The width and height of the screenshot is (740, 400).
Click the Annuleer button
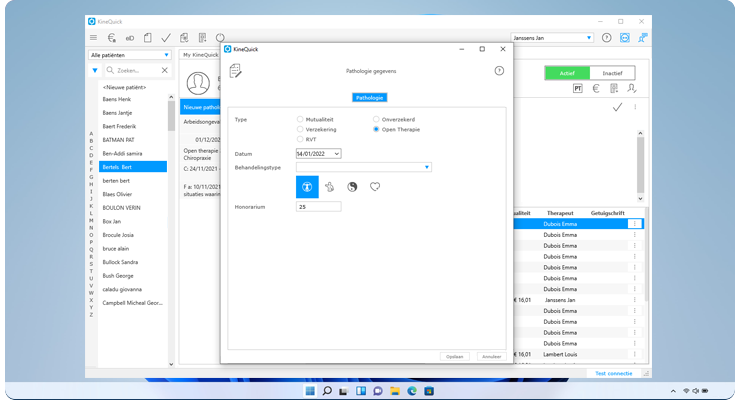click(x=491, y=357)
